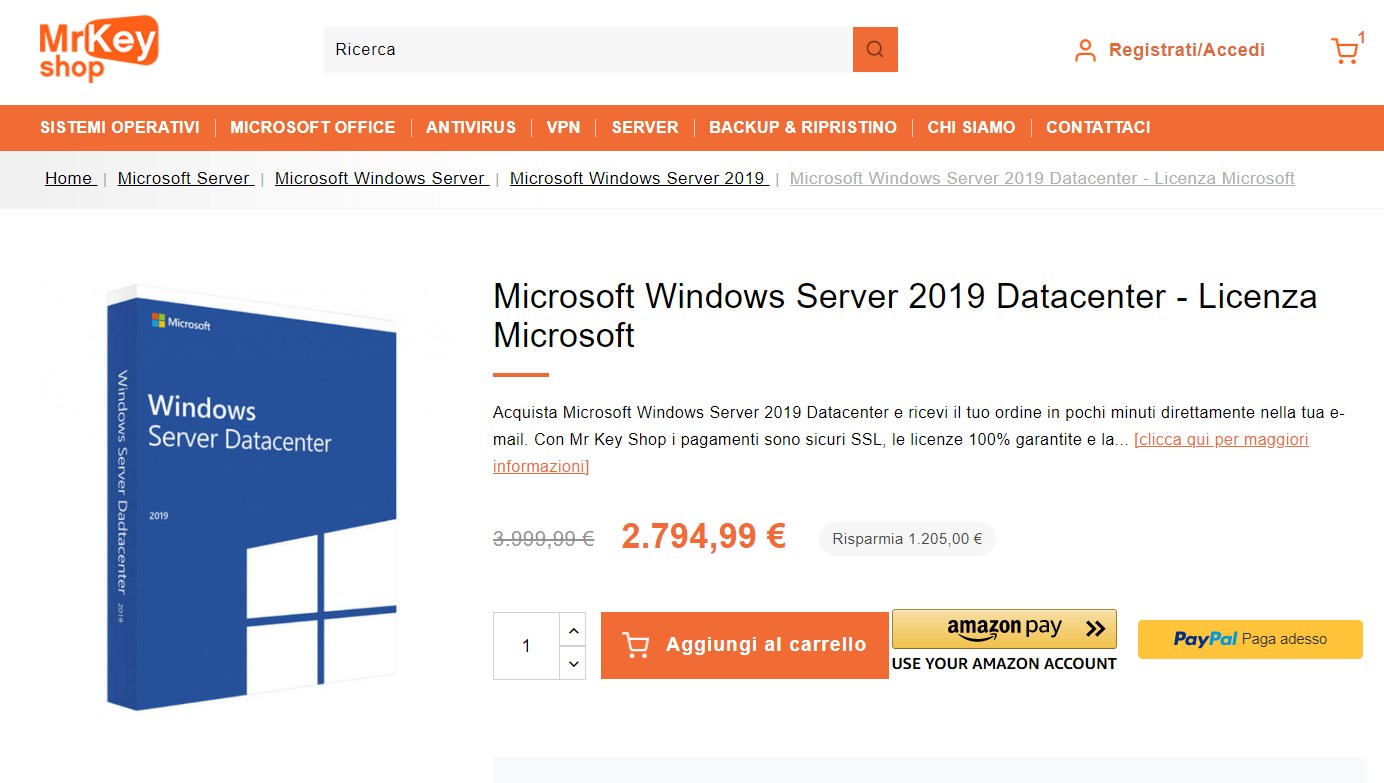Click the cart badge showing 1 item
Screen dimensions: 1384x783
click(1361, 36)
